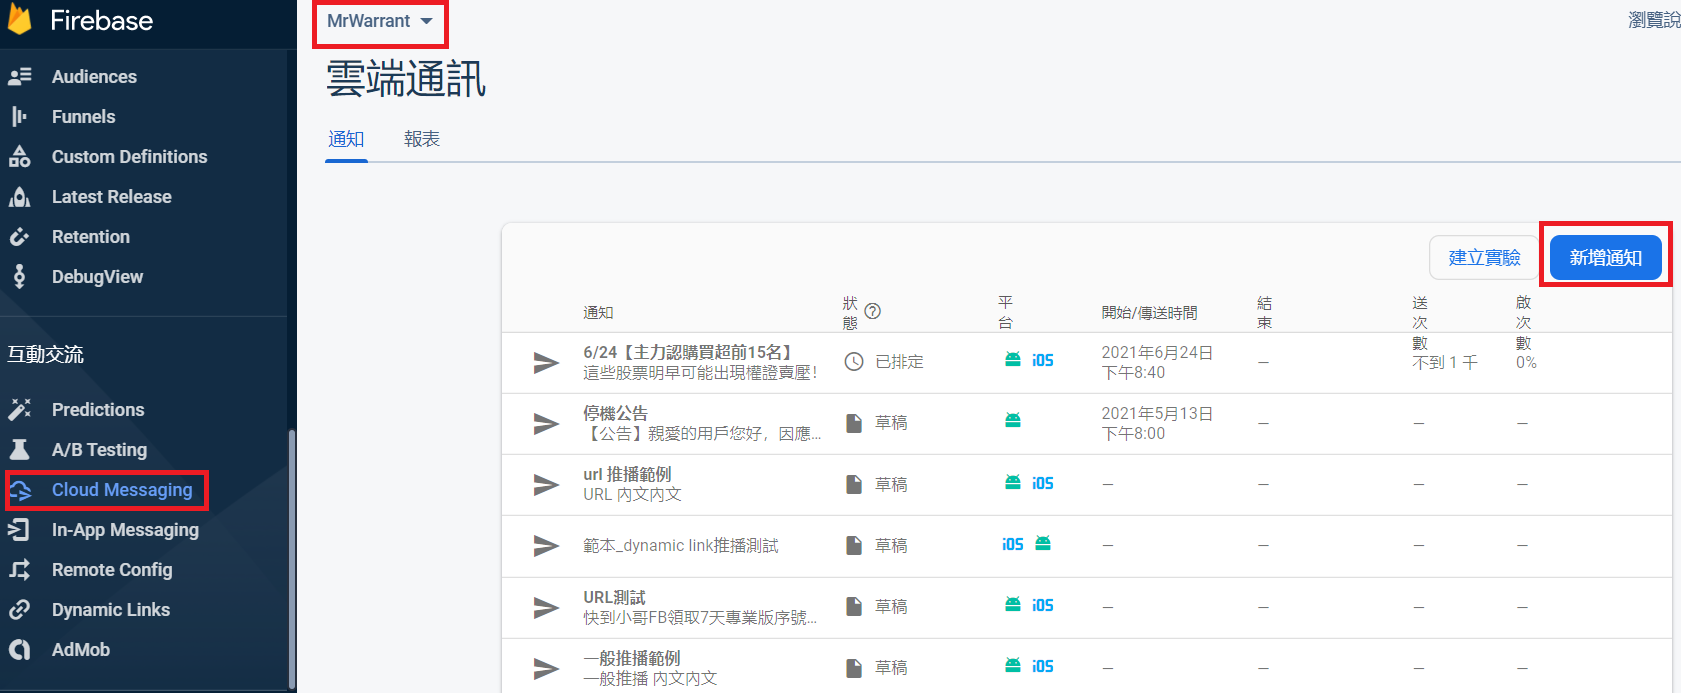
Task: Click the Predictions magic wand icon
Action: click(x=20, y=410)
